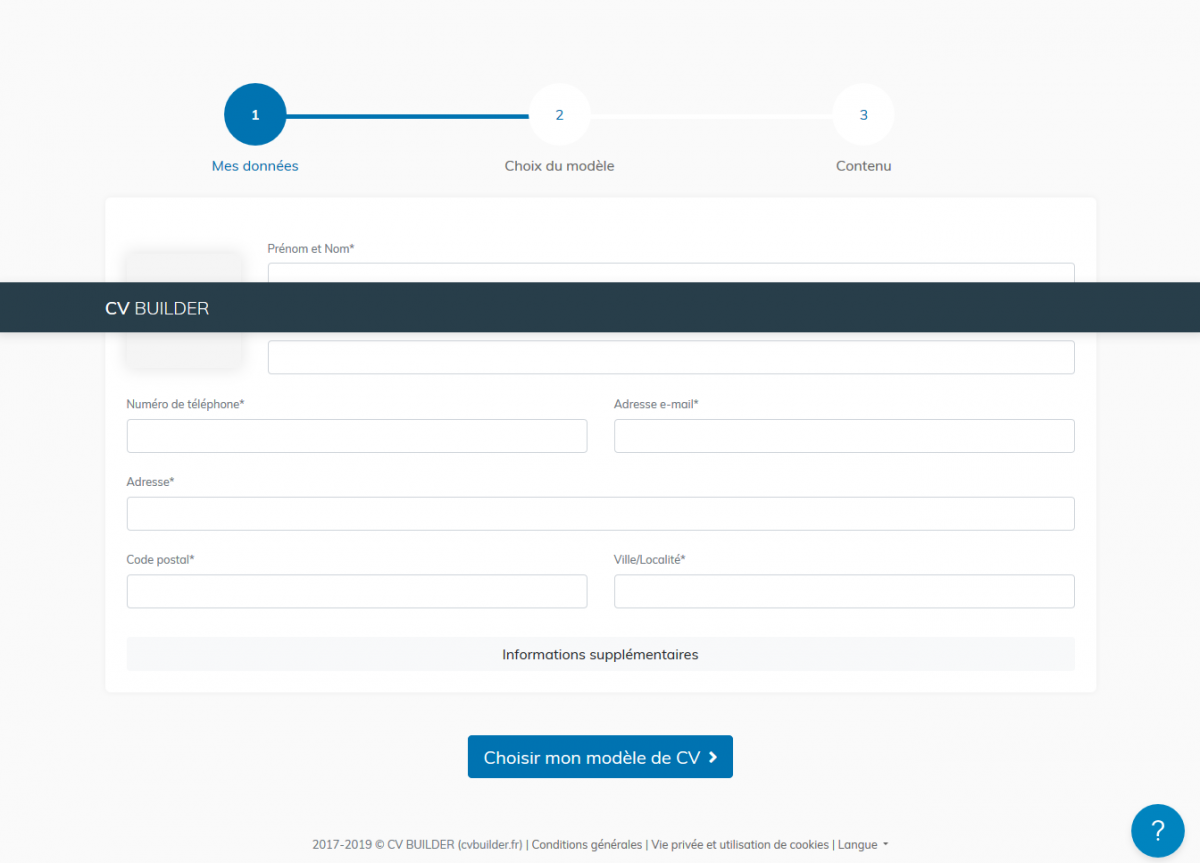Switch to the "Choix du modèle" label

[559, 166]
